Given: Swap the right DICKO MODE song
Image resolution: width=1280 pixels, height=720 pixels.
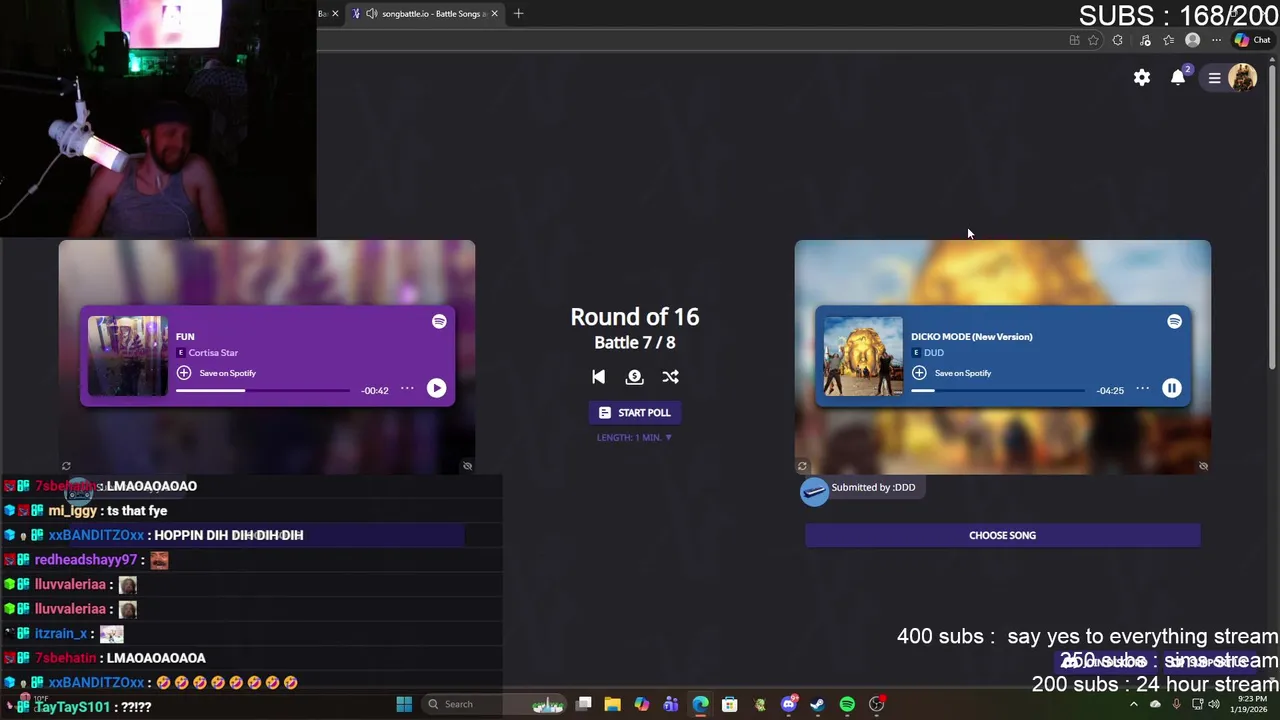Looking at the screenshot, I should click(801, 466).
